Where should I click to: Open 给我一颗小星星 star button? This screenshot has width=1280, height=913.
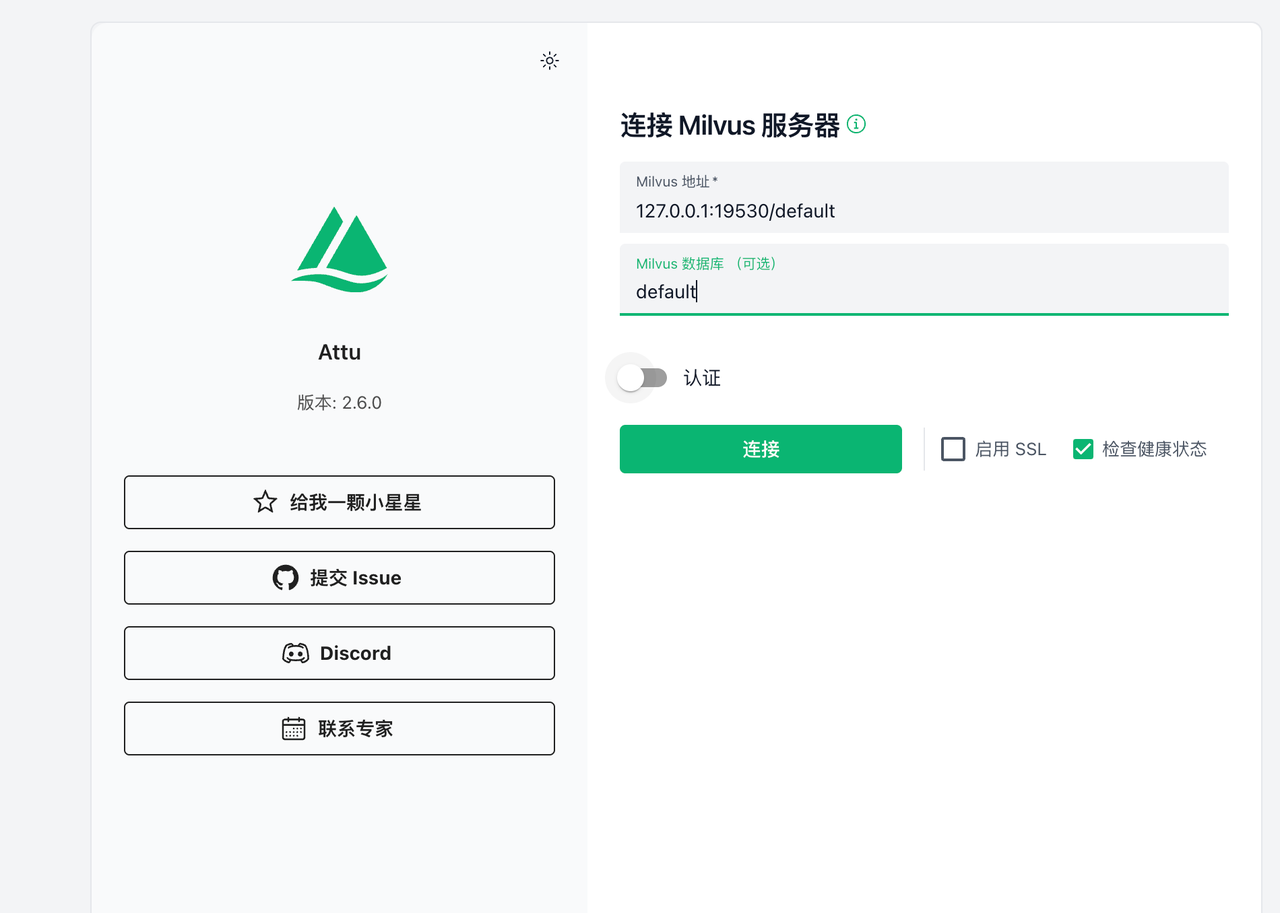pyautogui.click(x=339, y=502)
